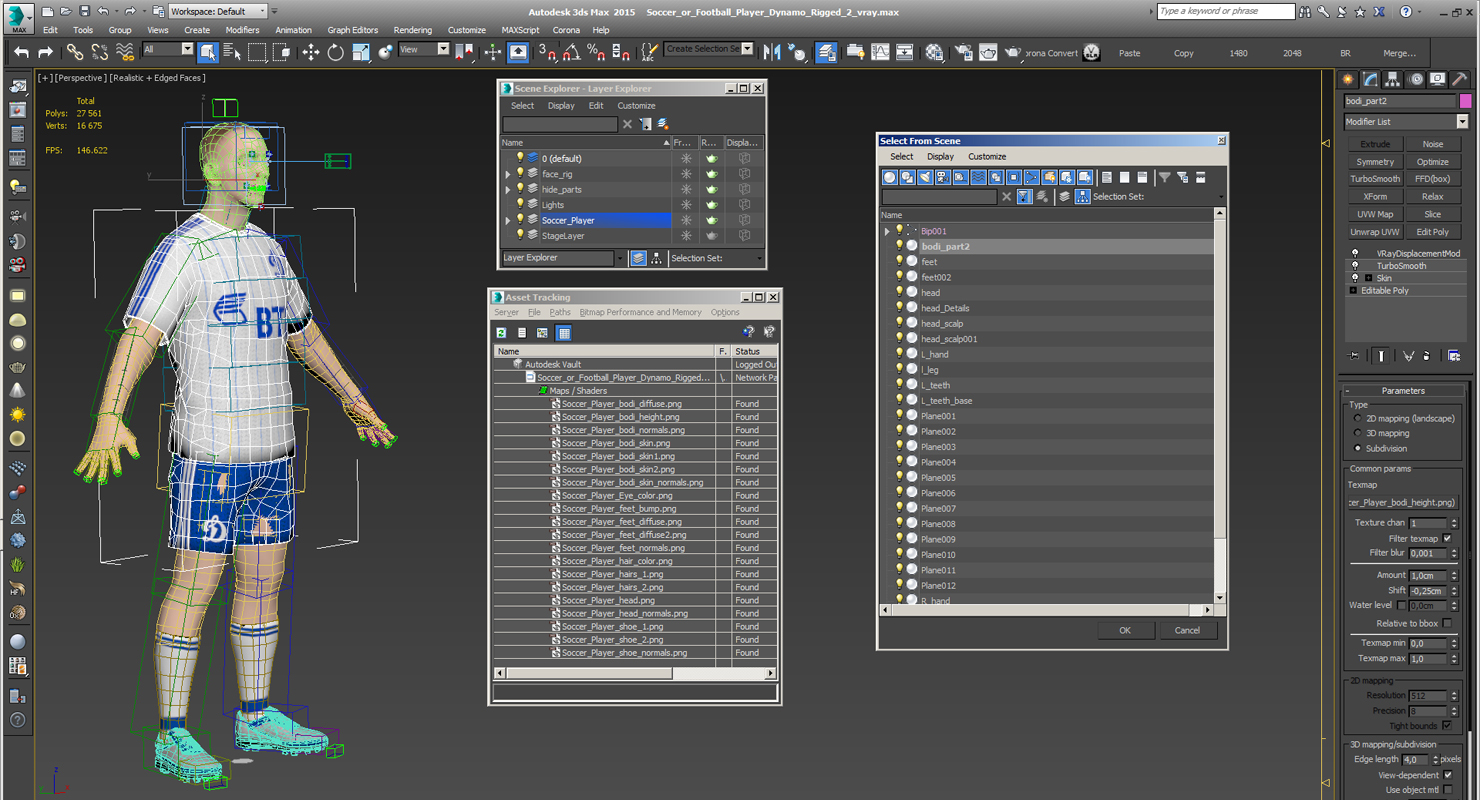Toggle visibility bulb of face_rig layer
Screen dimensions: 1480x800
520,173
